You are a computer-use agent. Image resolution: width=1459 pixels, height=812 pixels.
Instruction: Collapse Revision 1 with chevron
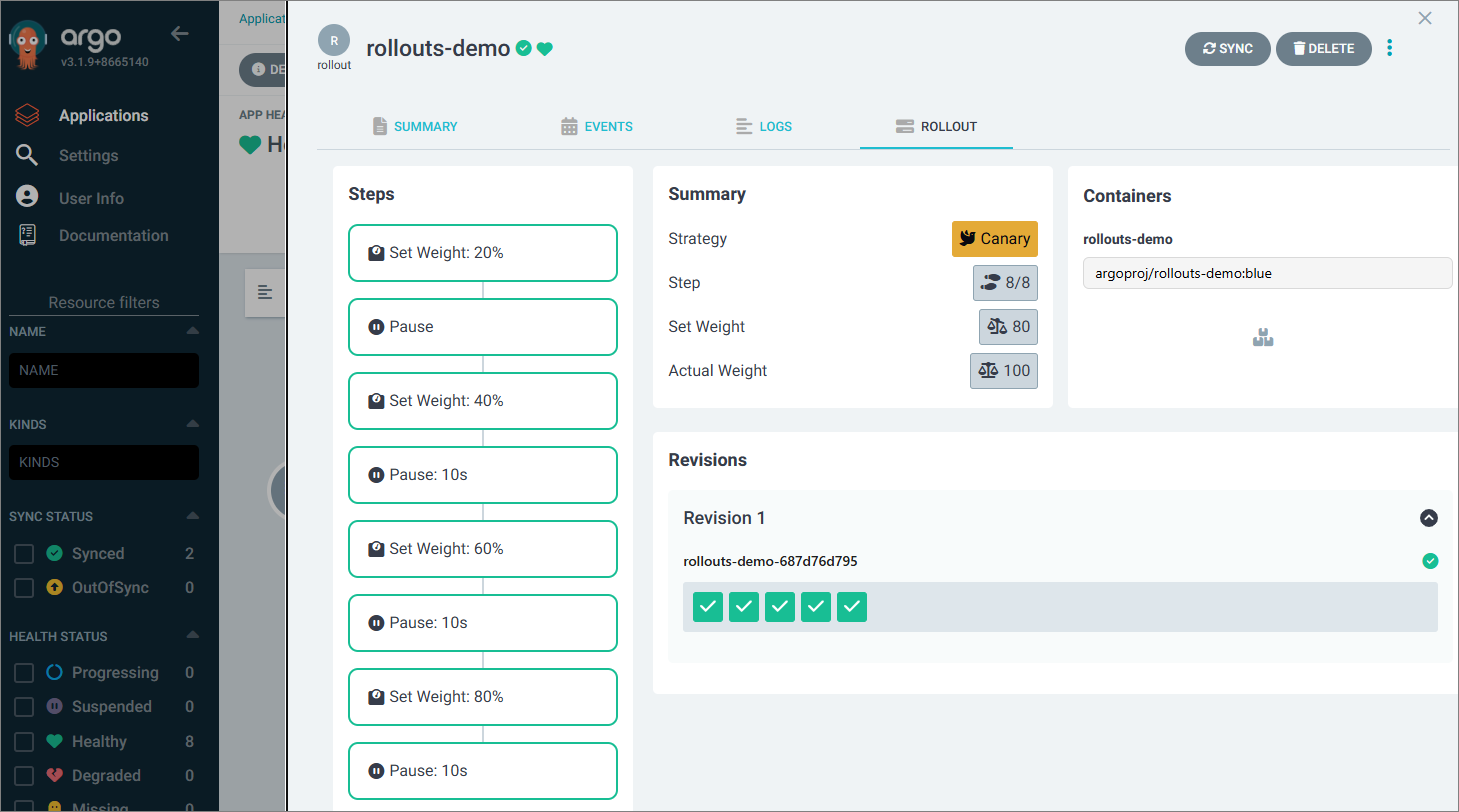point(1429,518)
